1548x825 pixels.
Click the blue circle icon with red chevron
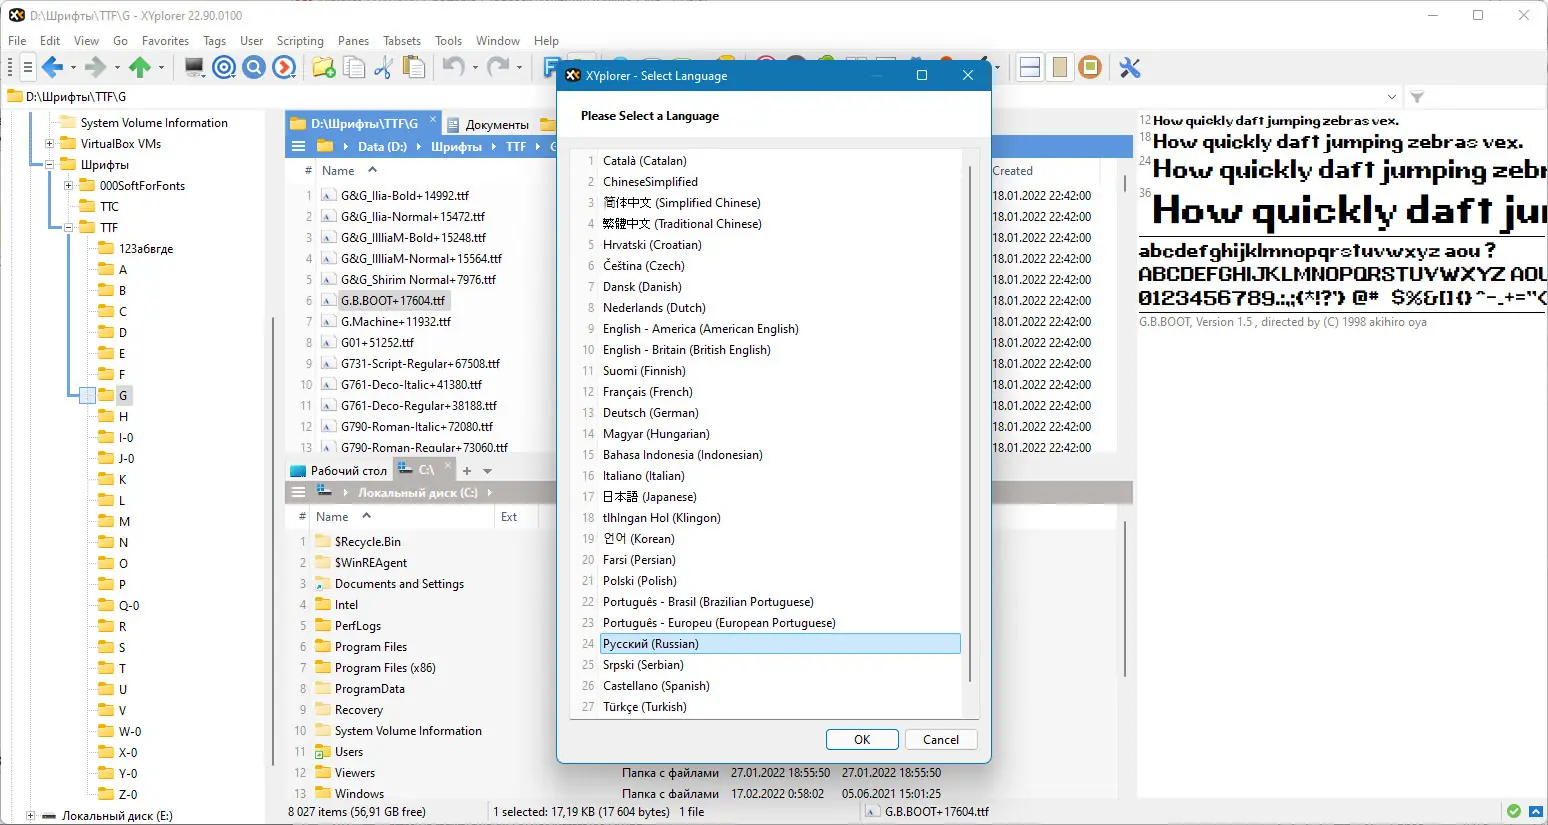284,67
